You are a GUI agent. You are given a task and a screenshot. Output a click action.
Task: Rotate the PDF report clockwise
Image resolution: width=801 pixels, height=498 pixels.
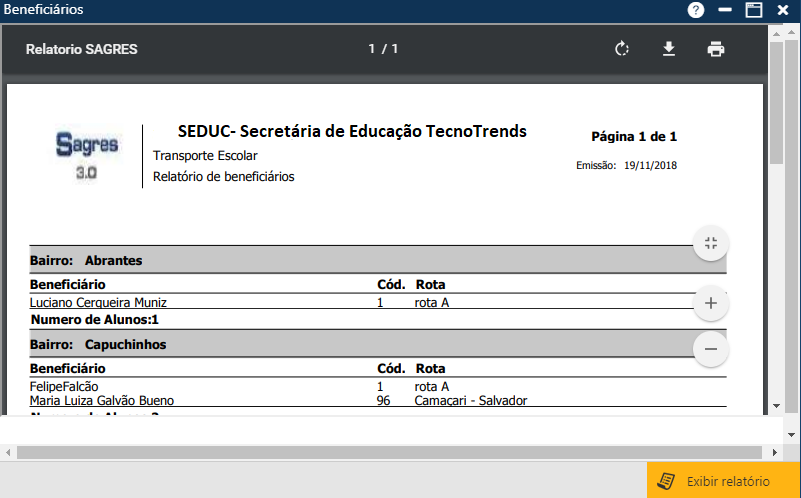click(x=622, y=49)
